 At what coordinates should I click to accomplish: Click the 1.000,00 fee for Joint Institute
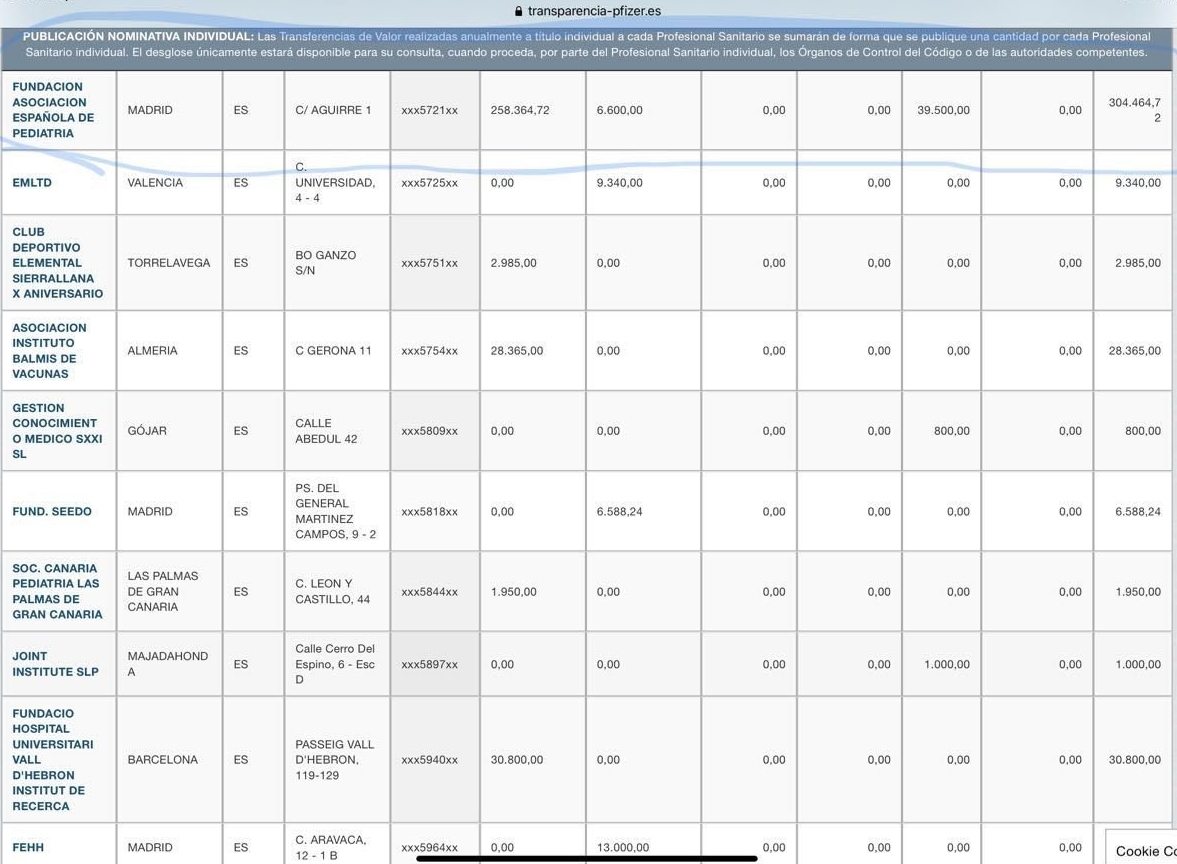(x=947, y=664)
